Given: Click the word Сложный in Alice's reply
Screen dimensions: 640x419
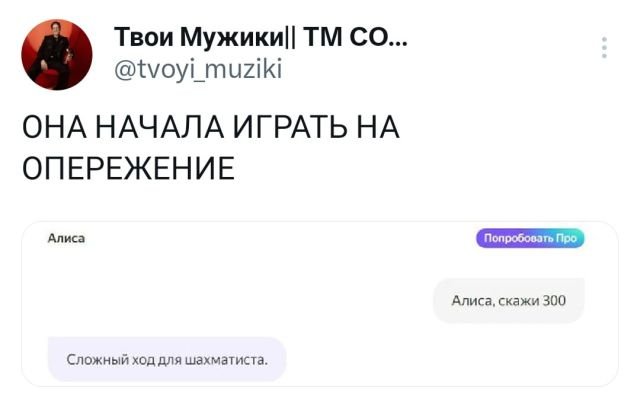Looking at the screenshot, I should coord(92,359).
